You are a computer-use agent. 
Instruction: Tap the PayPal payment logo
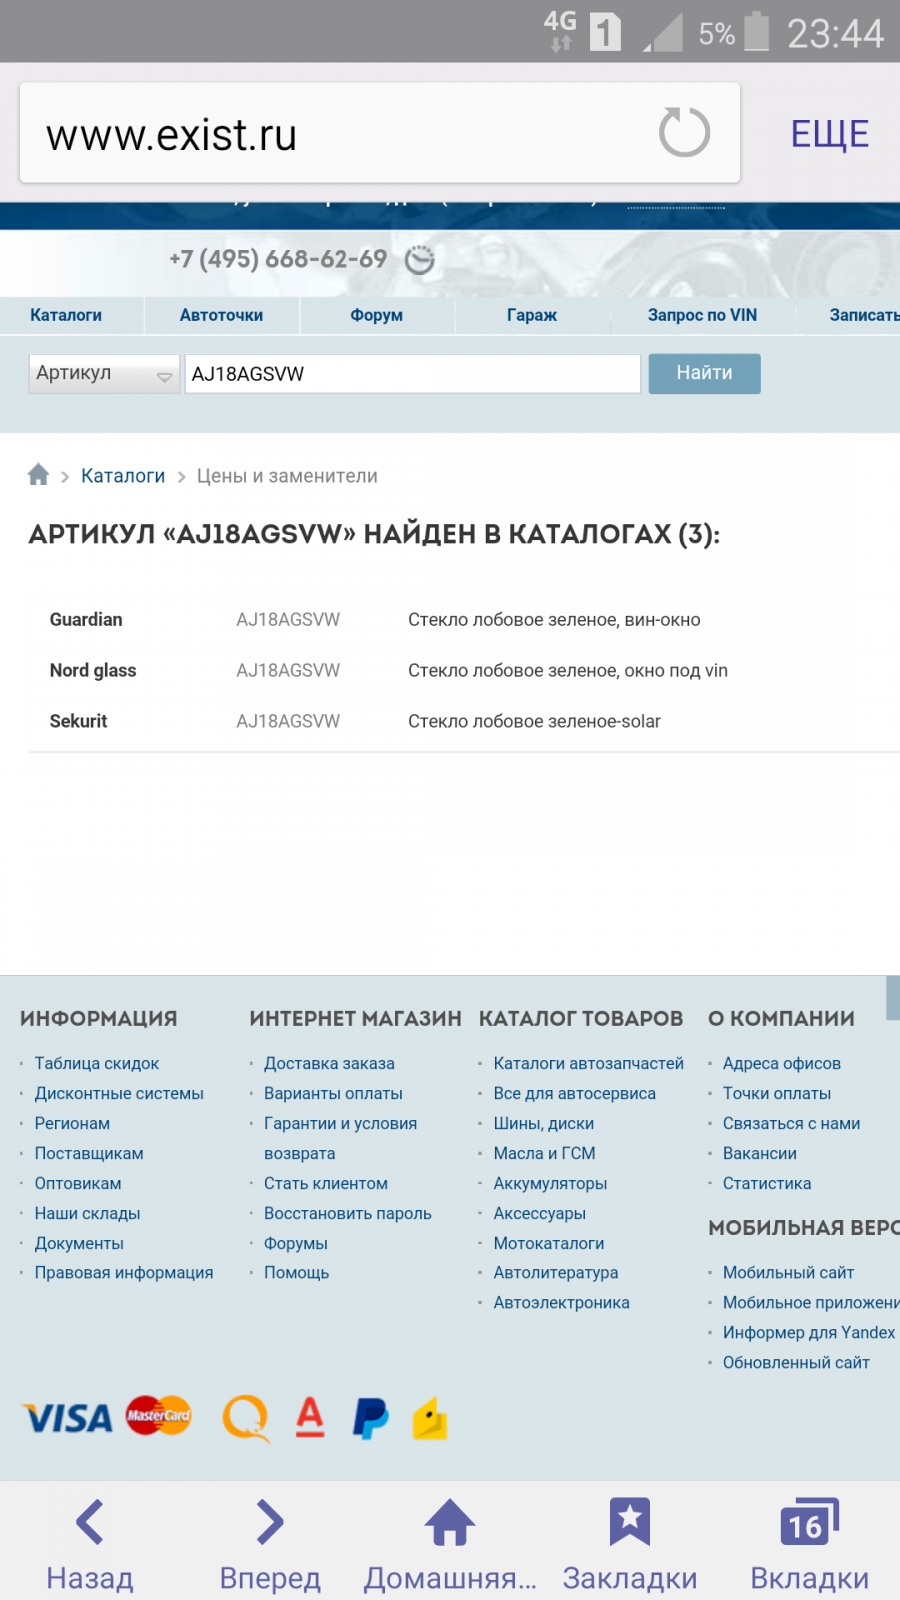(x=370, y=1418)
